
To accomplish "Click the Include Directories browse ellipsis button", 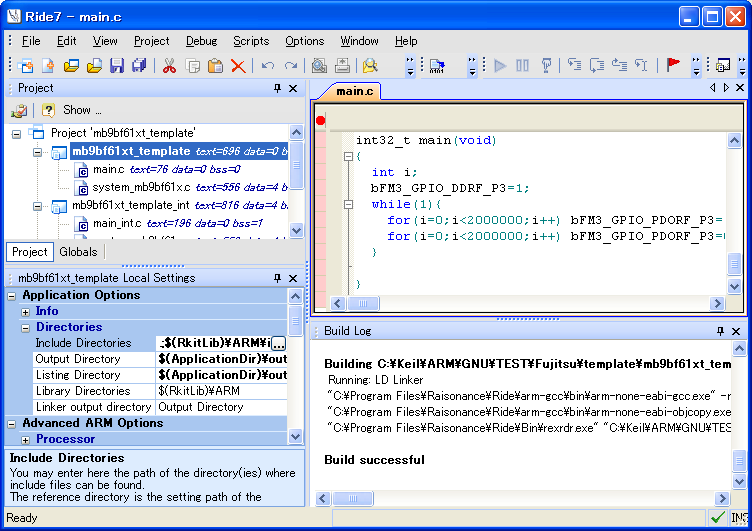I will [x=279, y=343].
